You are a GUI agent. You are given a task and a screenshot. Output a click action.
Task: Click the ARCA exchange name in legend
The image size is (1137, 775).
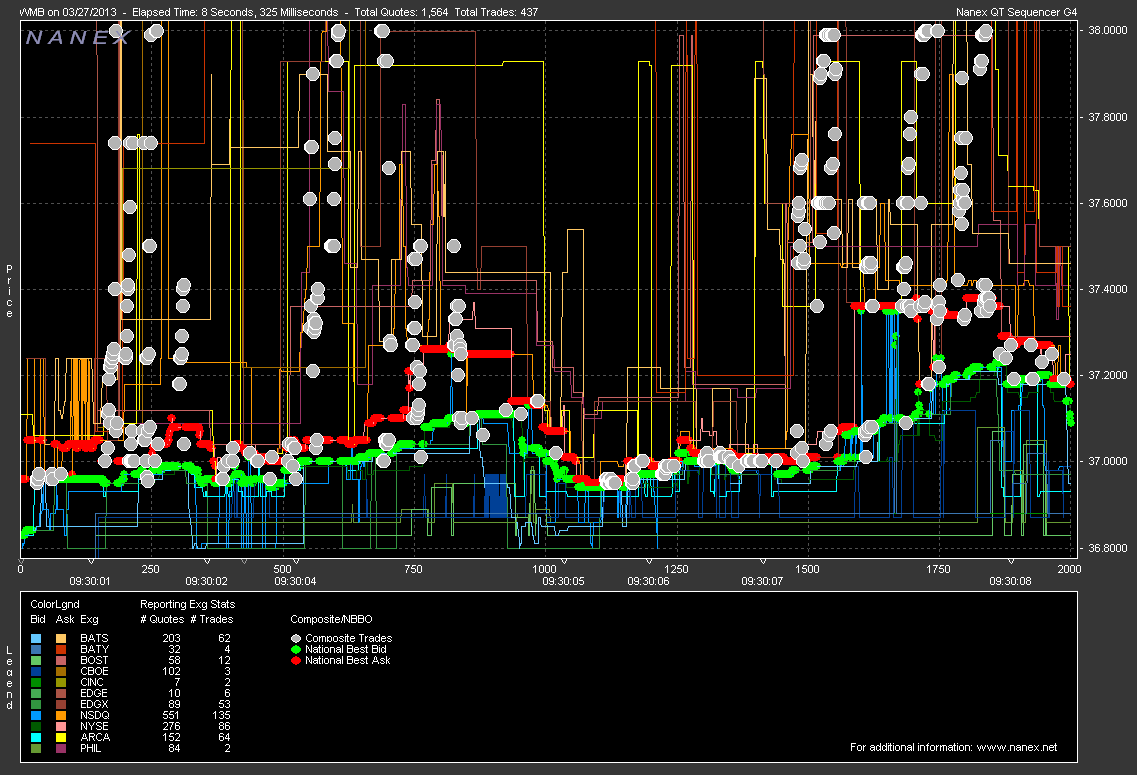click(x=95, y=737)
